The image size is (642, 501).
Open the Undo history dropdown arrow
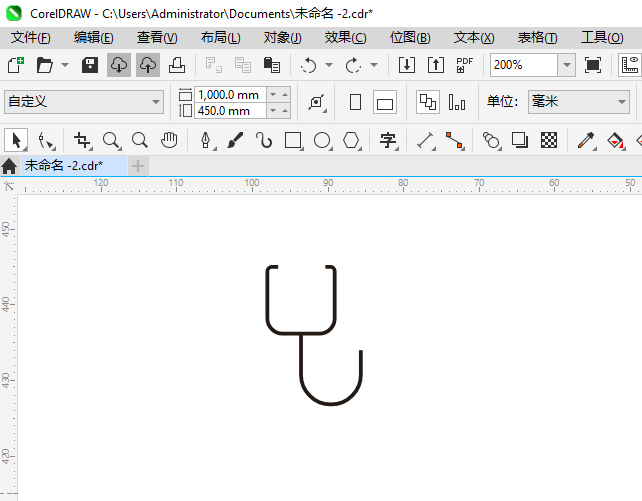coord(329,65)
